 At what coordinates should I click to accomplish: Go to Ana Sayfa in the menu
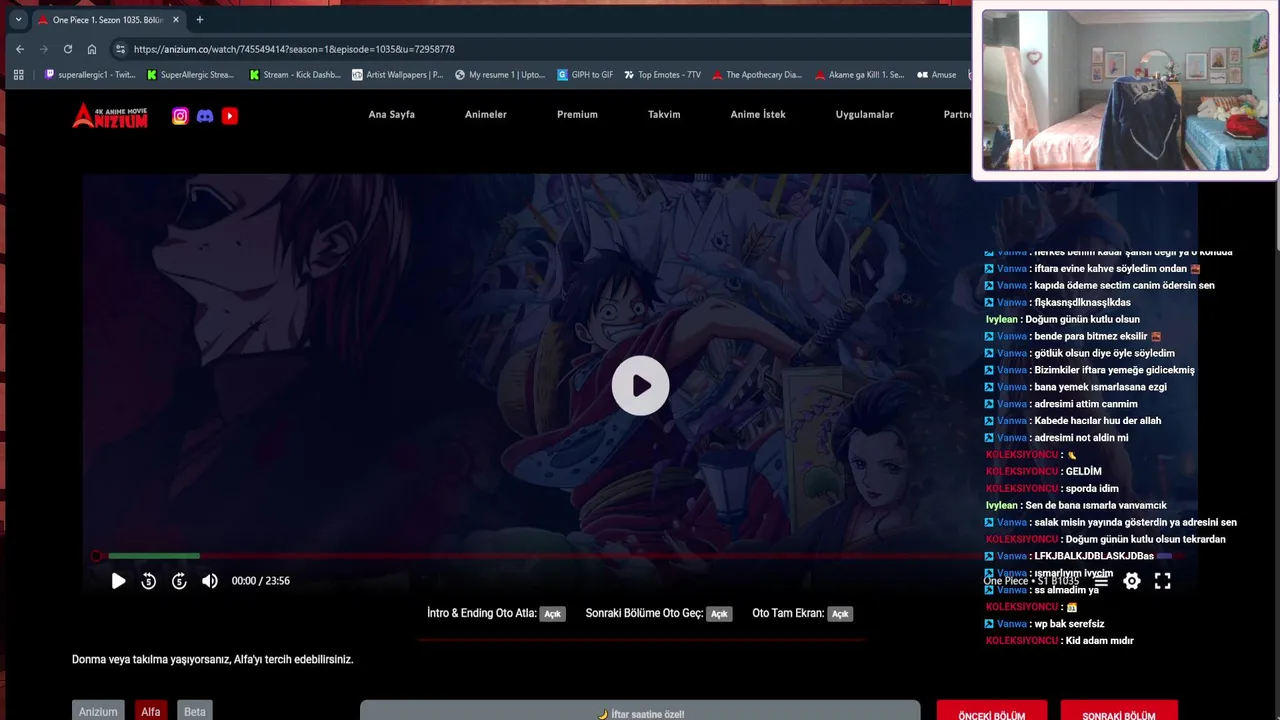point(391,114)
